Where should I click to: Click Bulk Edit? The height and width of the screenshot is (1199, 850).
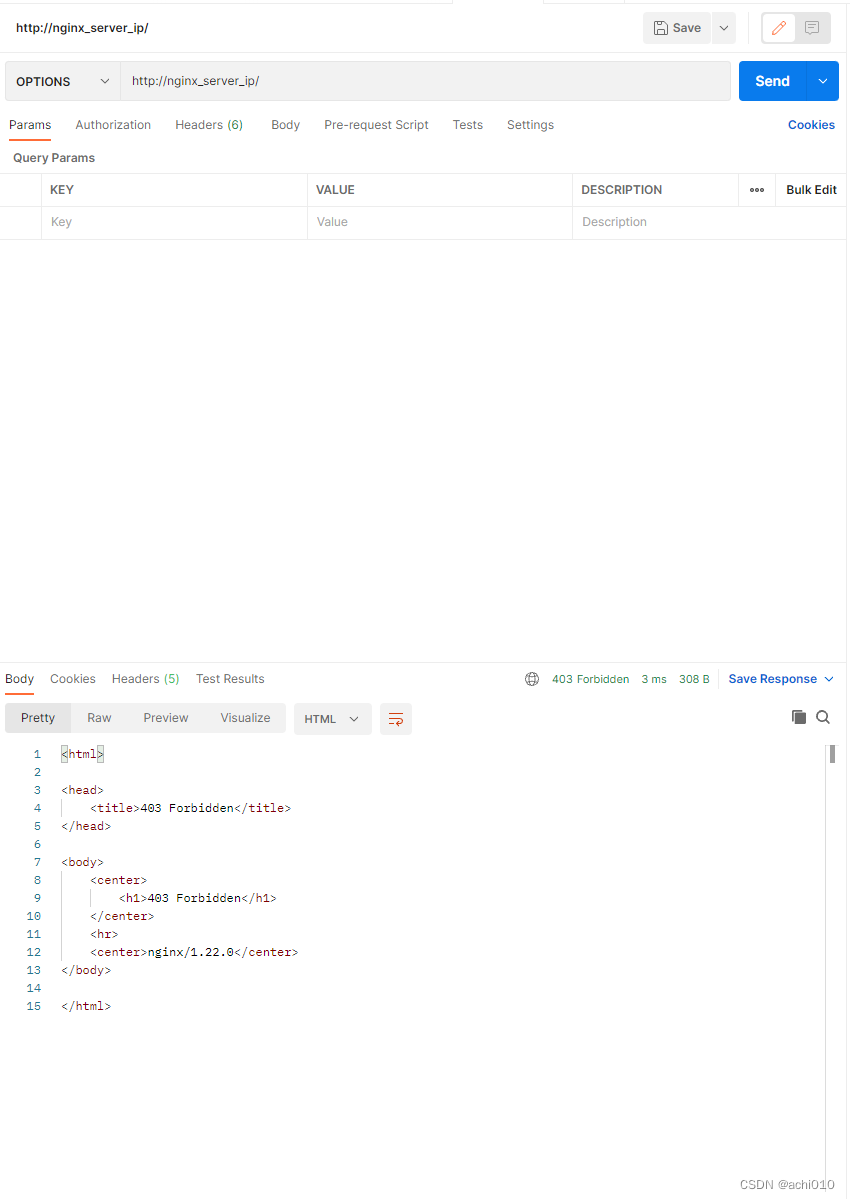pyautogui.click(x=811, y=190)
